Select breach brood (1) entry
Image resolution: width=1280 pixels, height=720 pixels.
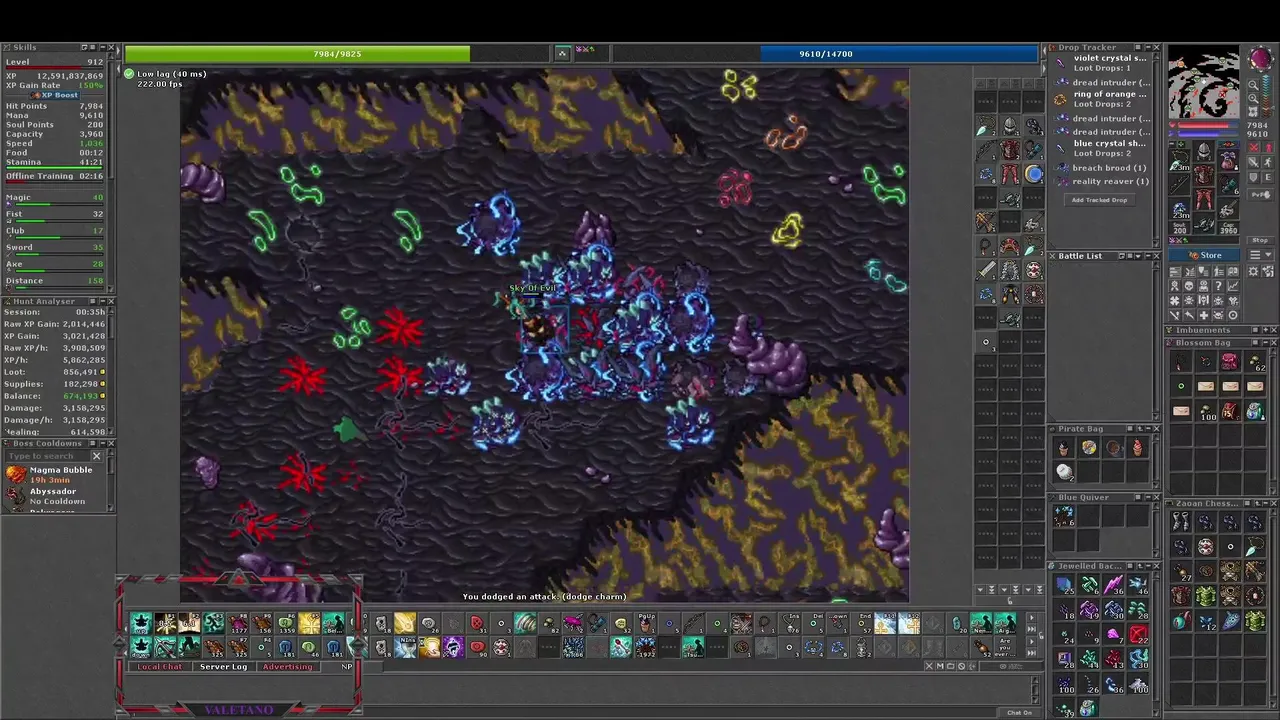click(x=1100, y=168)
